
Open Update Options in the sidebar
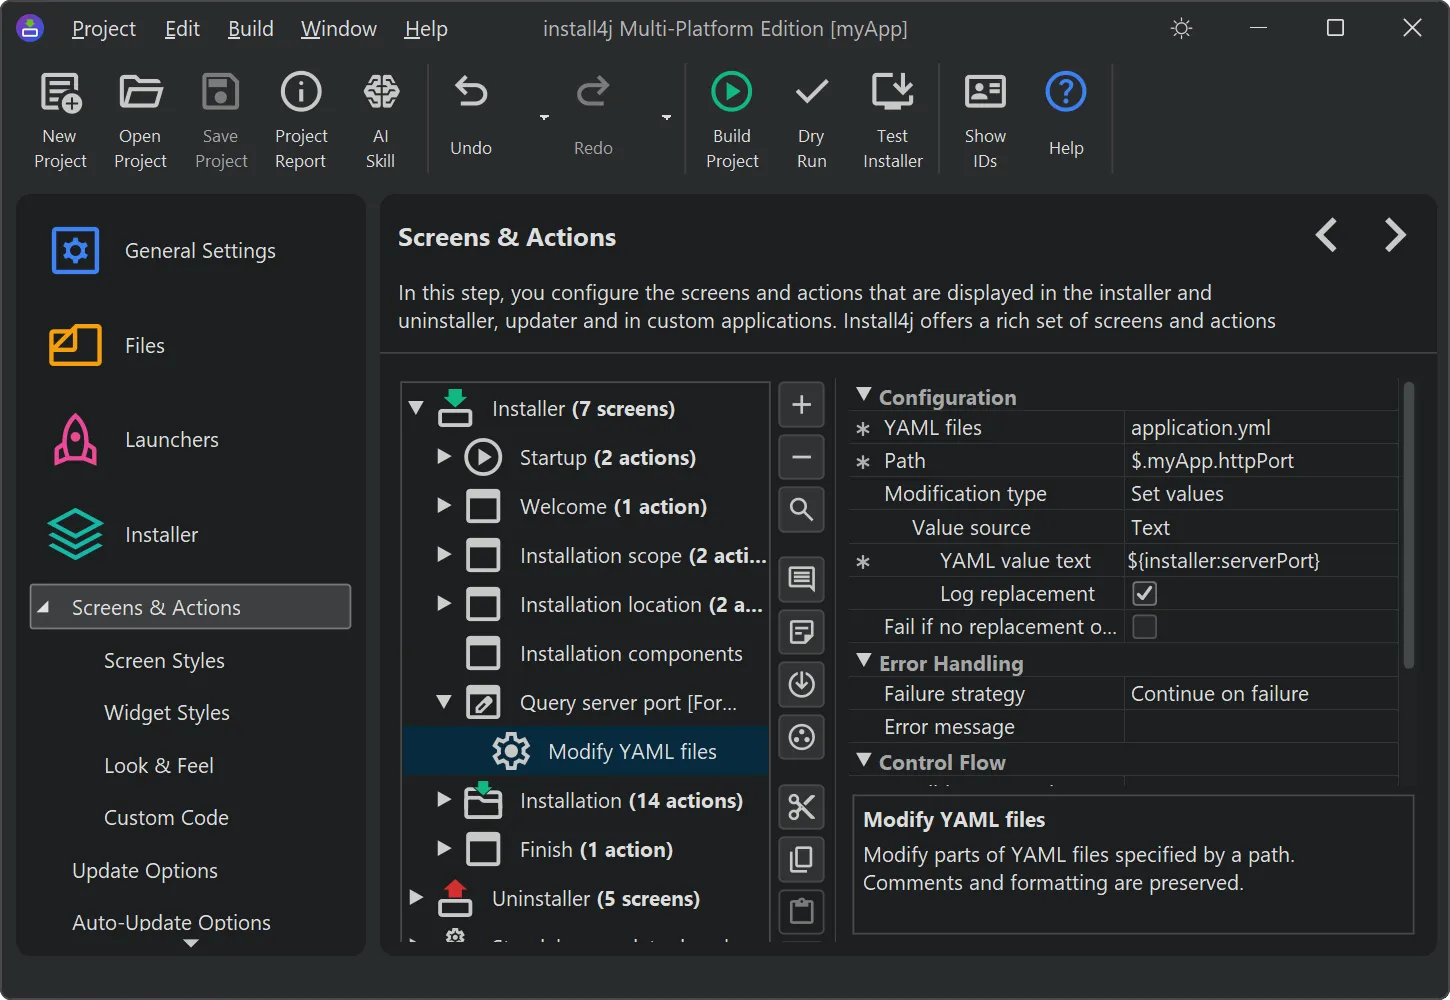pos(145,871)
